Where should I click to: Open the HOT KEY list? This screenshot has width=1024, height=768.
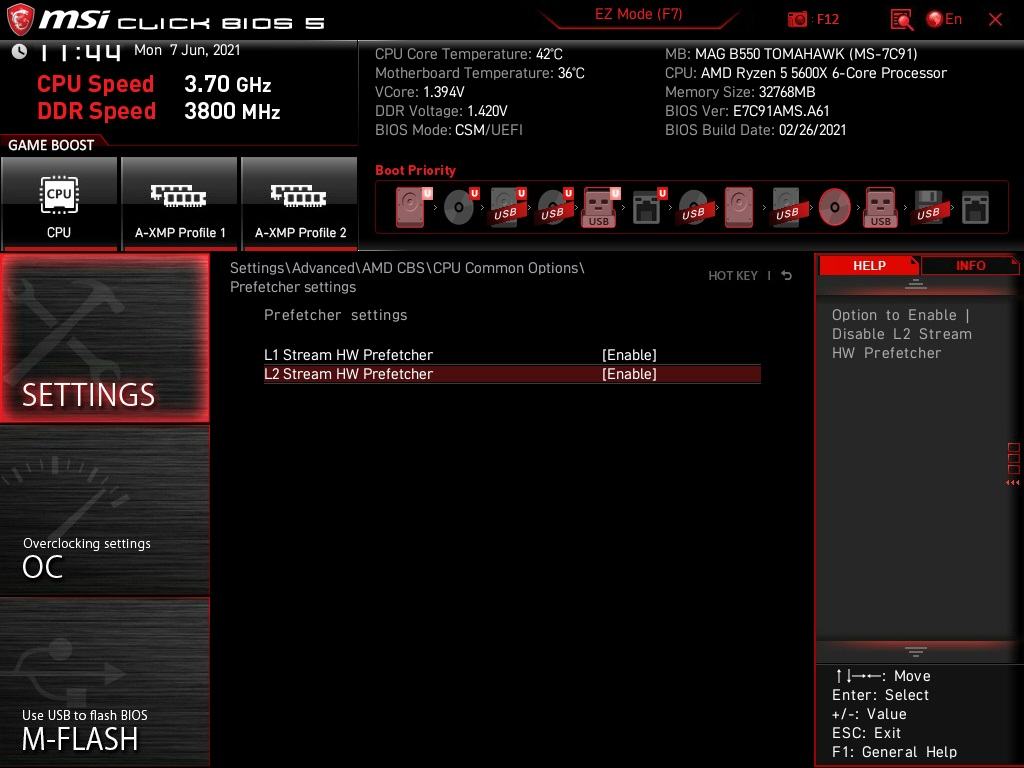[733, 276]
